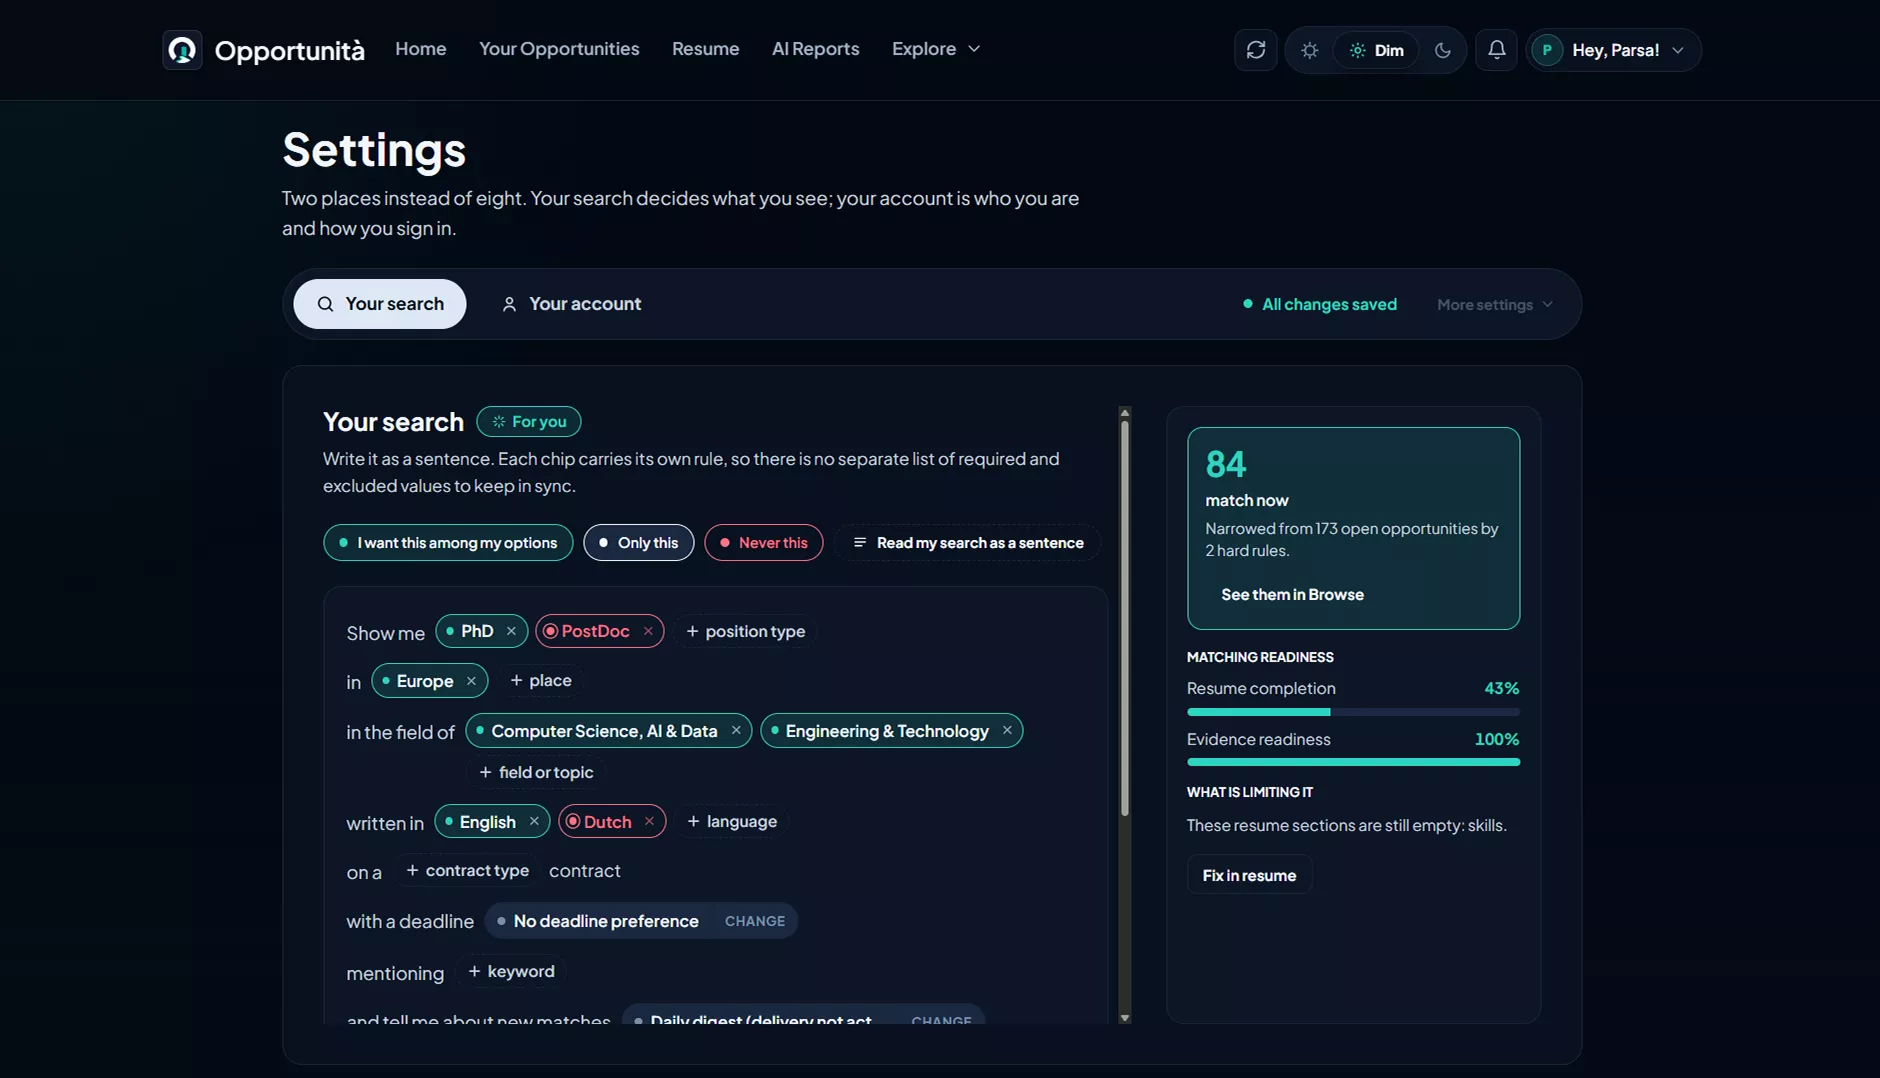The image size is (1880, 1078).
Task: Remove Engineering & Technology chip
Action: point(1007,731)
